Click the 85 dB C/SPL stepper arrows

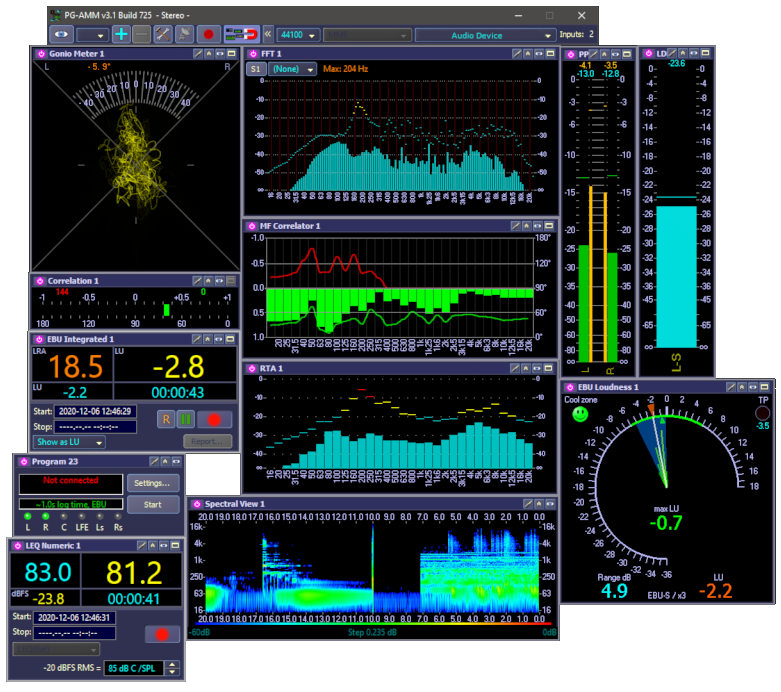pos(172,668)
